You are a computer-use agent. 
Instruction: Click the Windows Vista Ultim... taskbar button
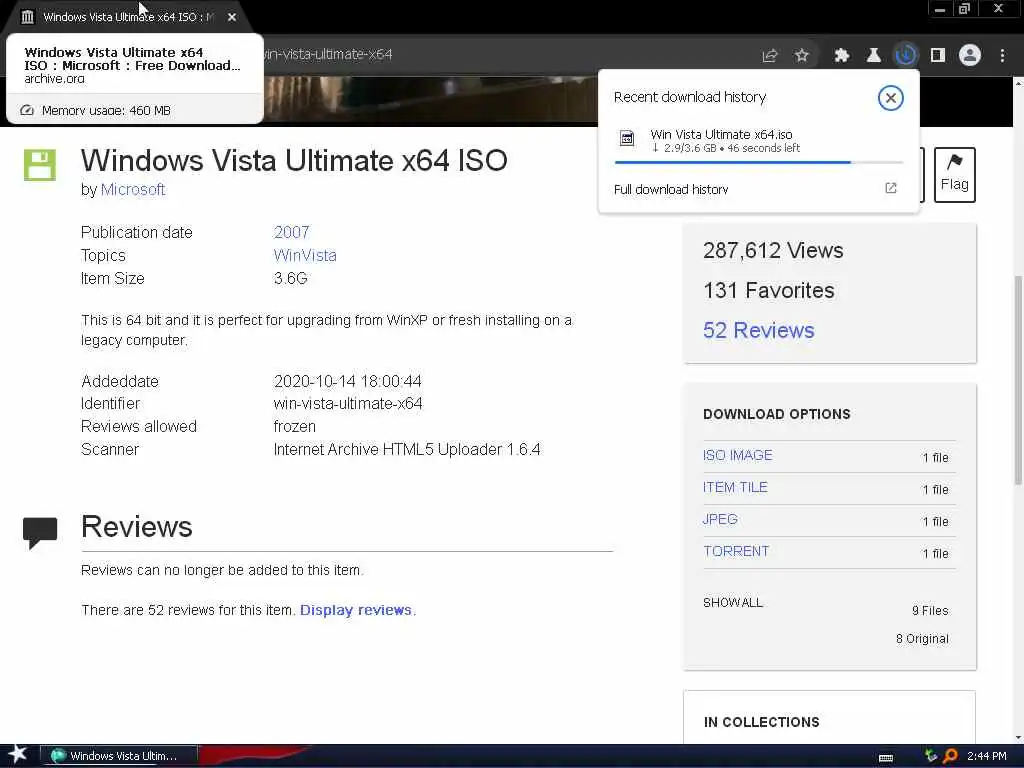tap(119, 756)
